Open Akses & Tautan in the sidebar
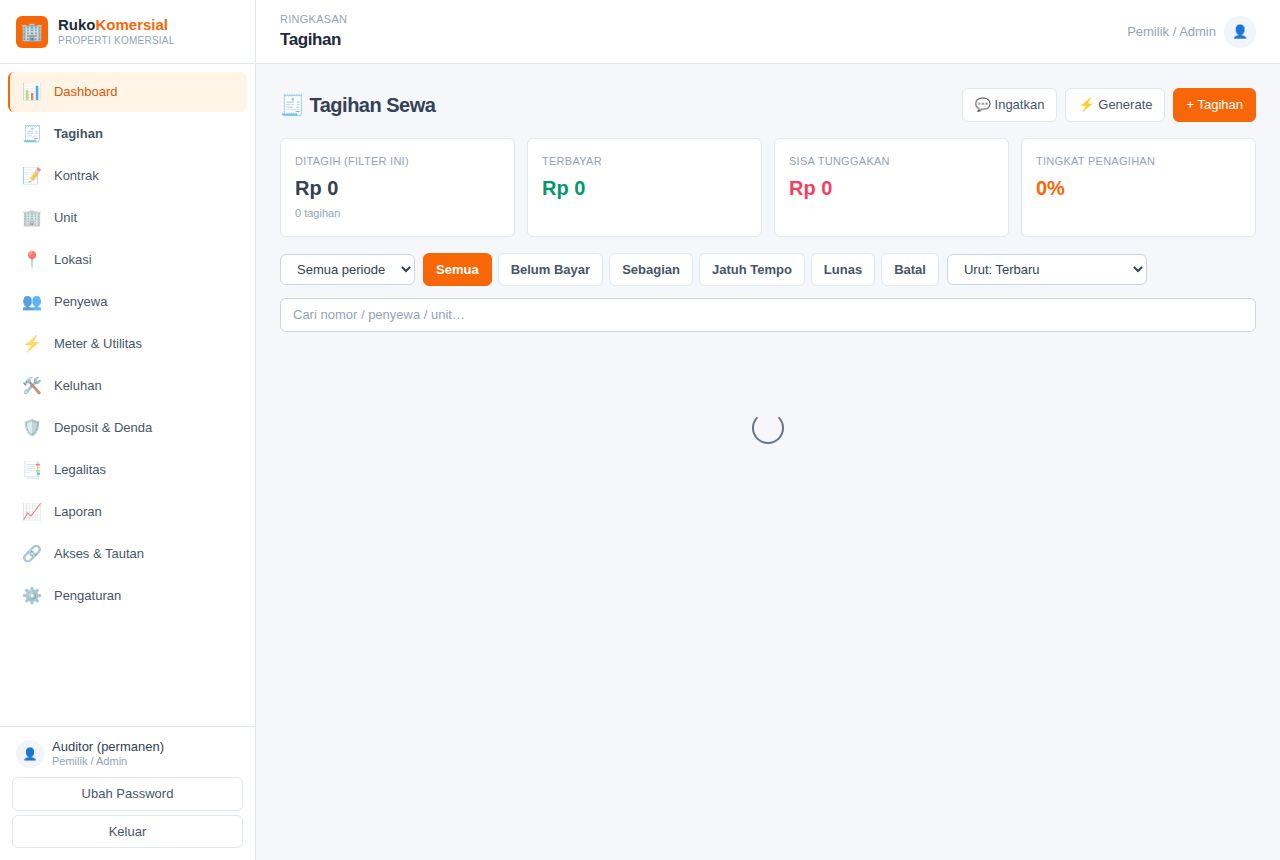The width and height of the screenshot is (1280, 860). click(x=127, y=554)
